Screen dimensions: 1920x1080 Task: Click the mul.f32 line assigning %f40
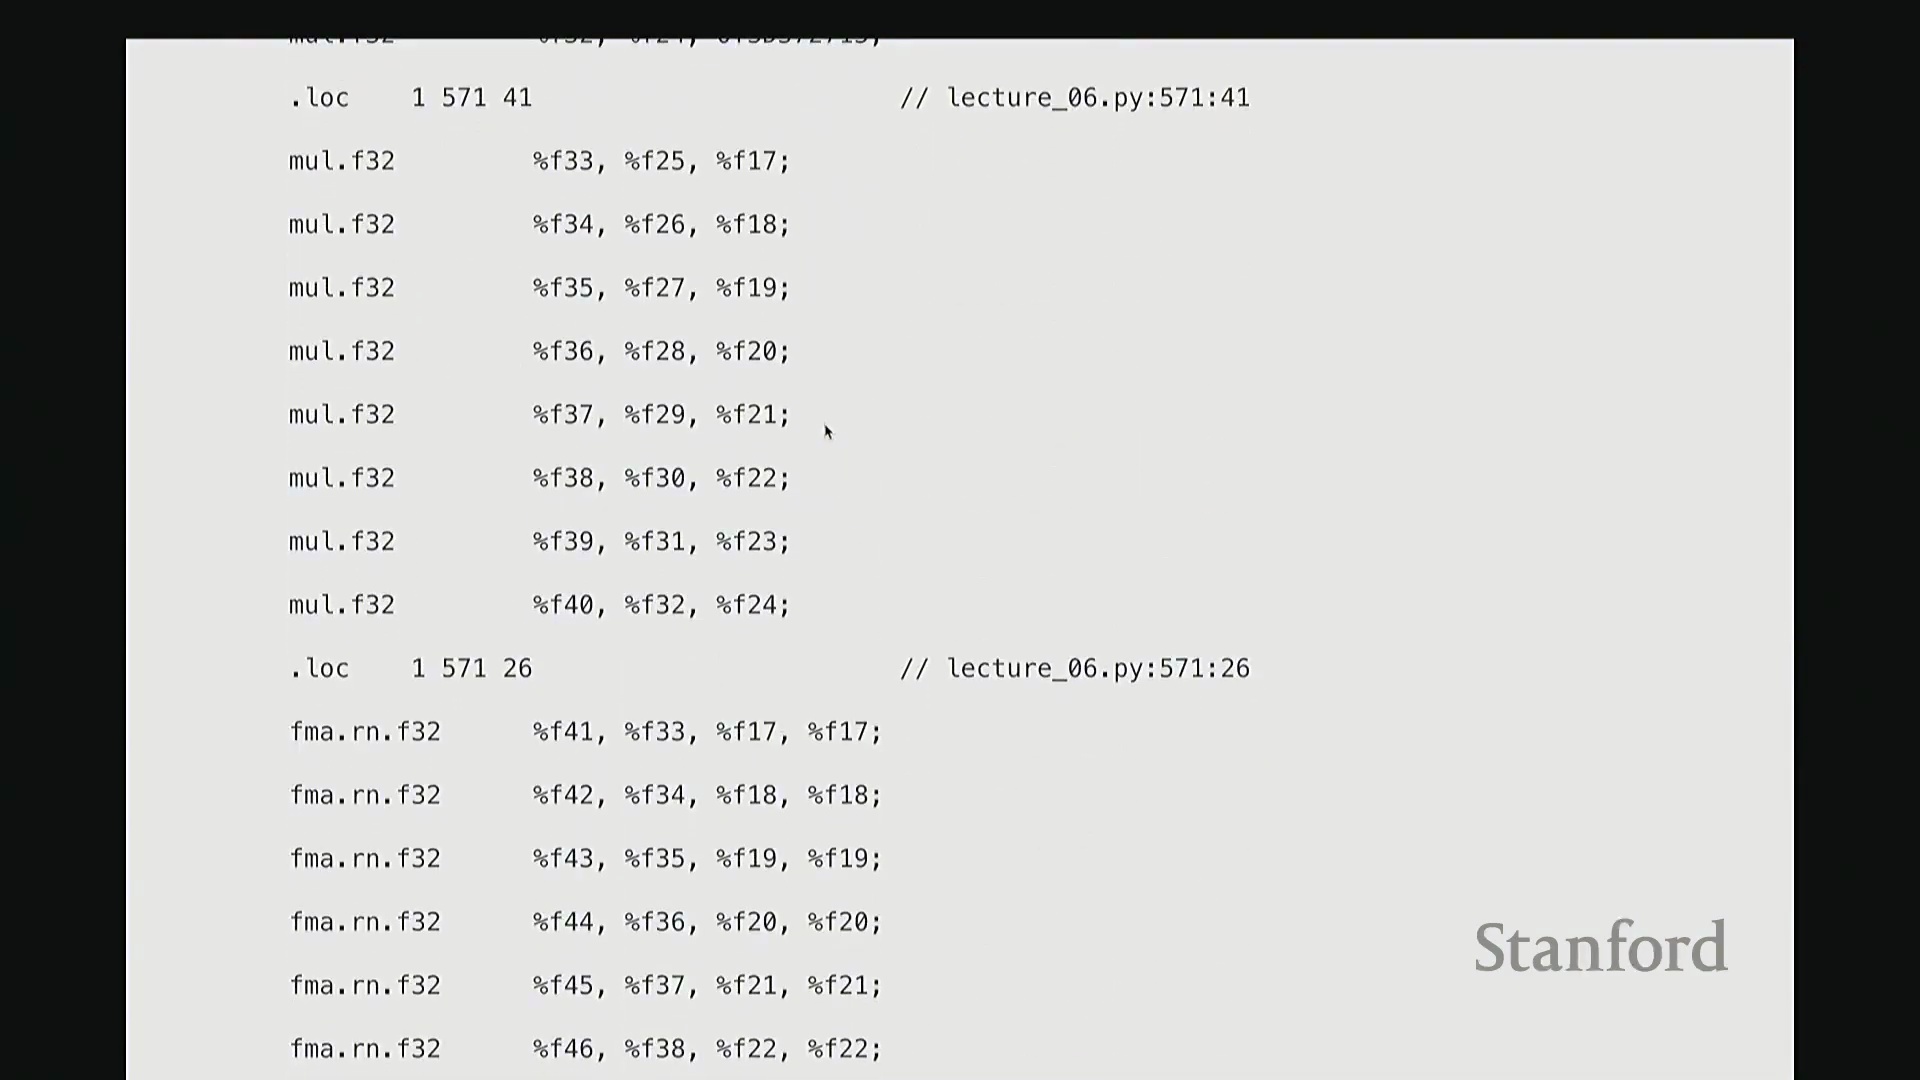coord(539,606)
